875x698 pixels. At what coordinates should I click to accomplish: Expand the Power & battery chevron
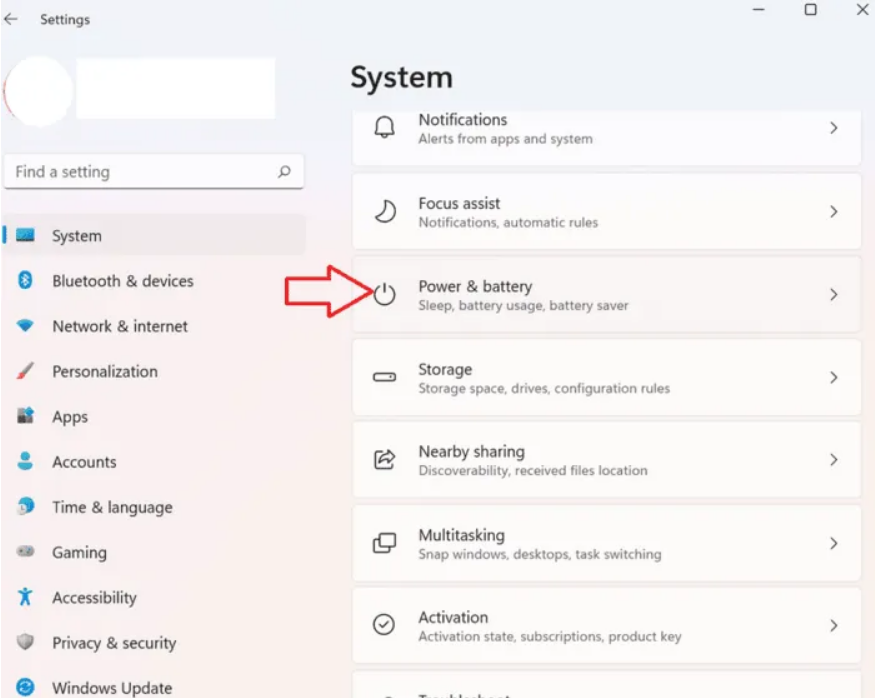tap(833, 294)
